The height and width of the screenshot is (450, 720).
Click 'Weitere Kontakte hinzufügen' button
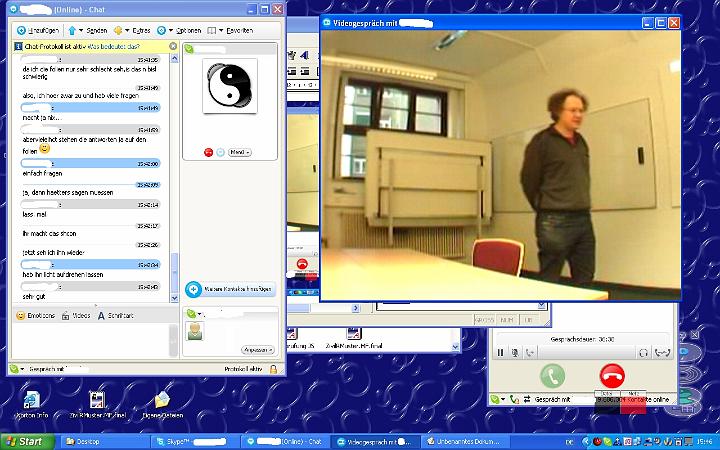231,289
